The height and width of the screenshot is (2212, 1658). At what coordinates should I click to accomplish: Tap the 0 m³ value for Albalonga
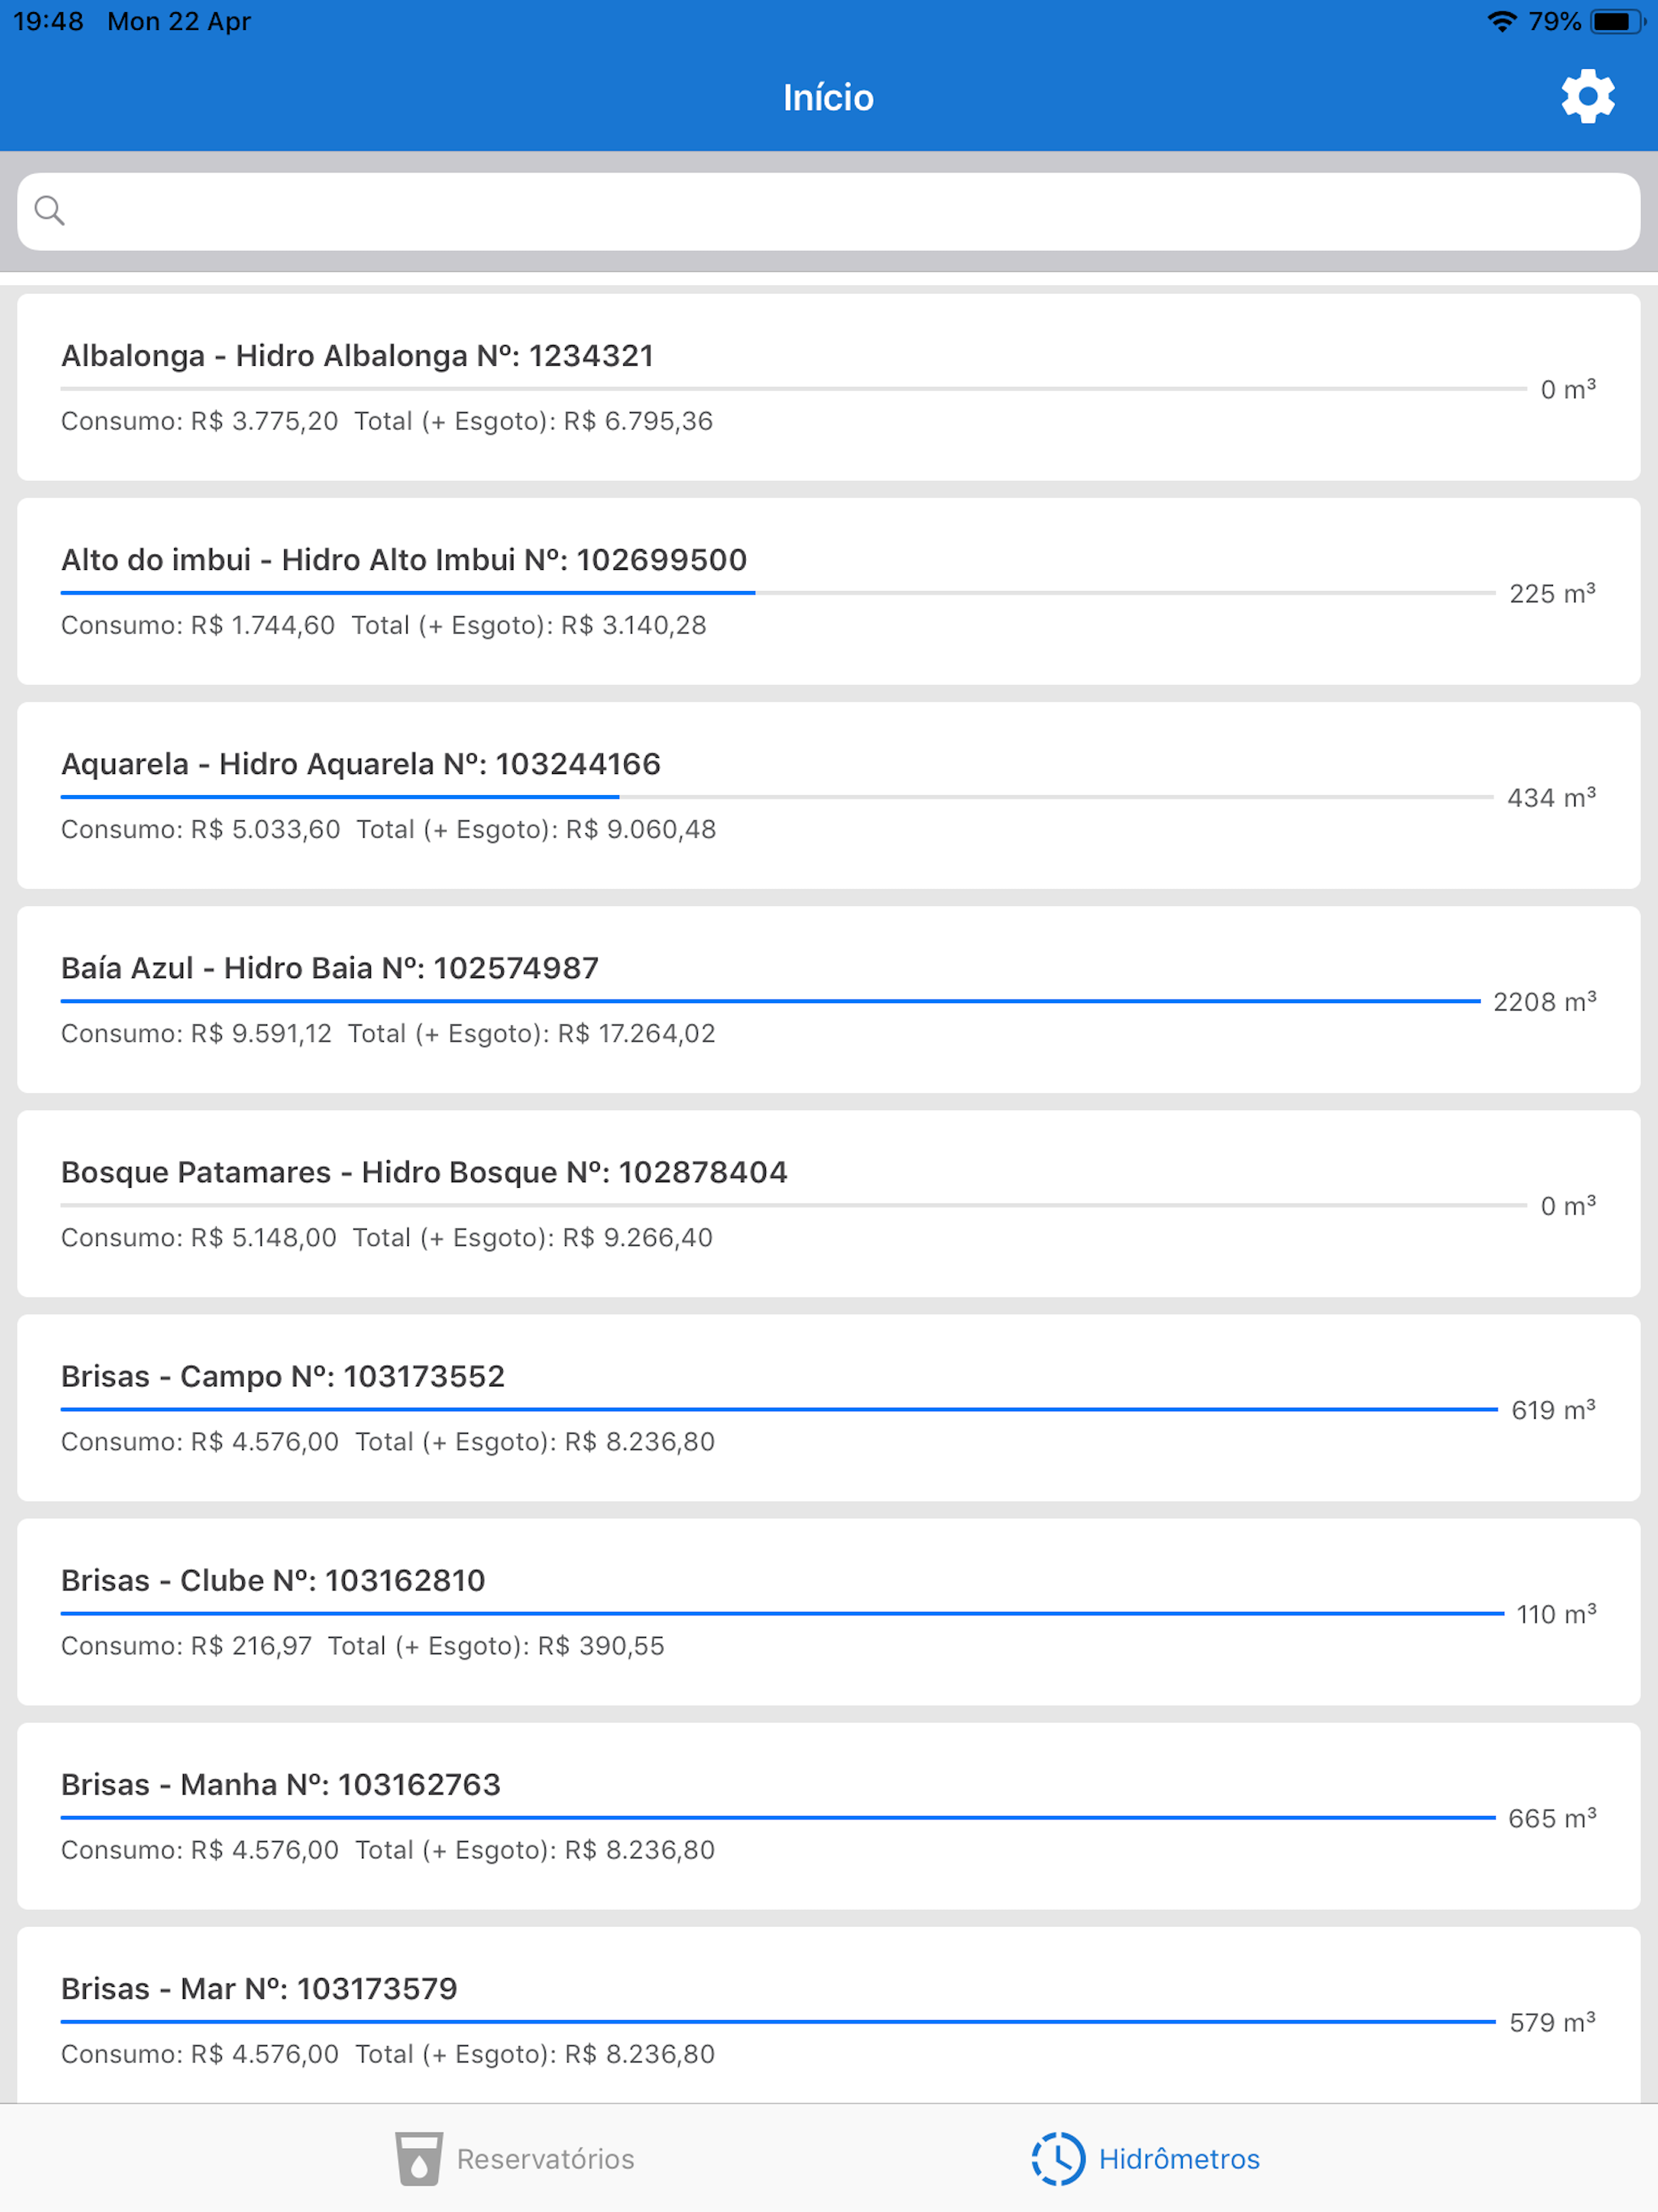[1568, 389]
